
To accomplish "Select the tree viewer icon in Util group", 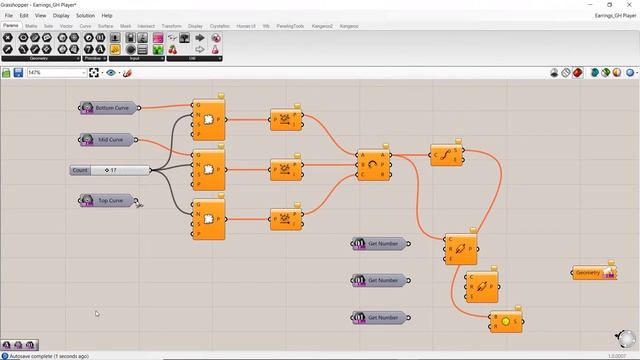I will [x=185, y=38].
